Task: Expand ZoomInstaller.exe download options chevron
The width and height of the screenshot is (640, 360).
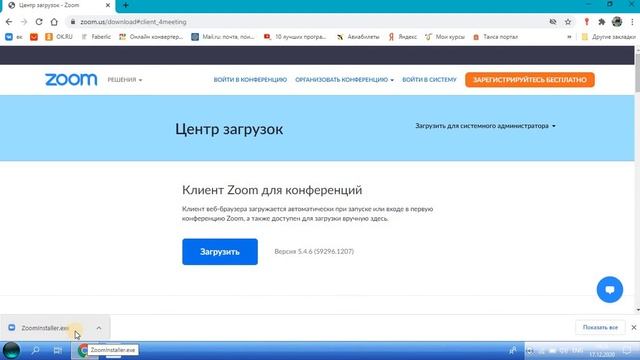Action: click(99, 328)
